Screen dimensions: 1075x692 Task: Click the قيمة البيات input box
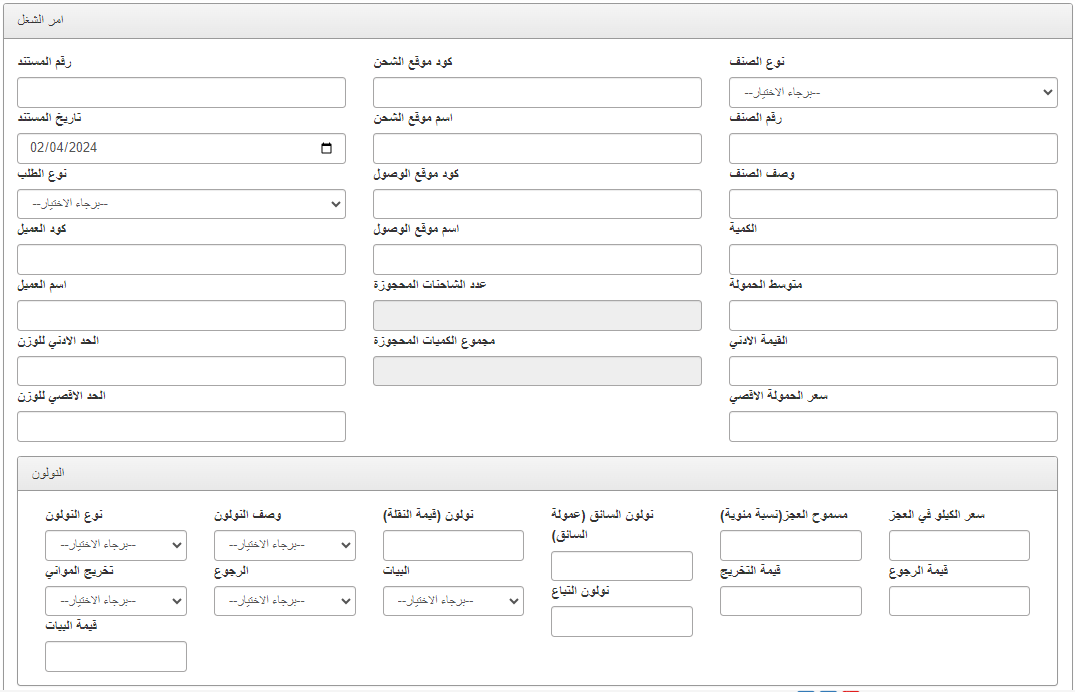tap(115, 656)
